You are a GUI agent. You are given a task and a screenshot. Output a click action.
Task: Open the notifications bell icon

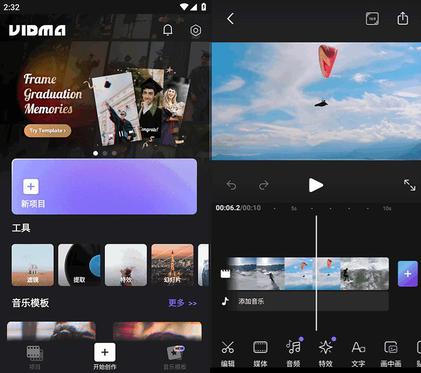[168, 30]
